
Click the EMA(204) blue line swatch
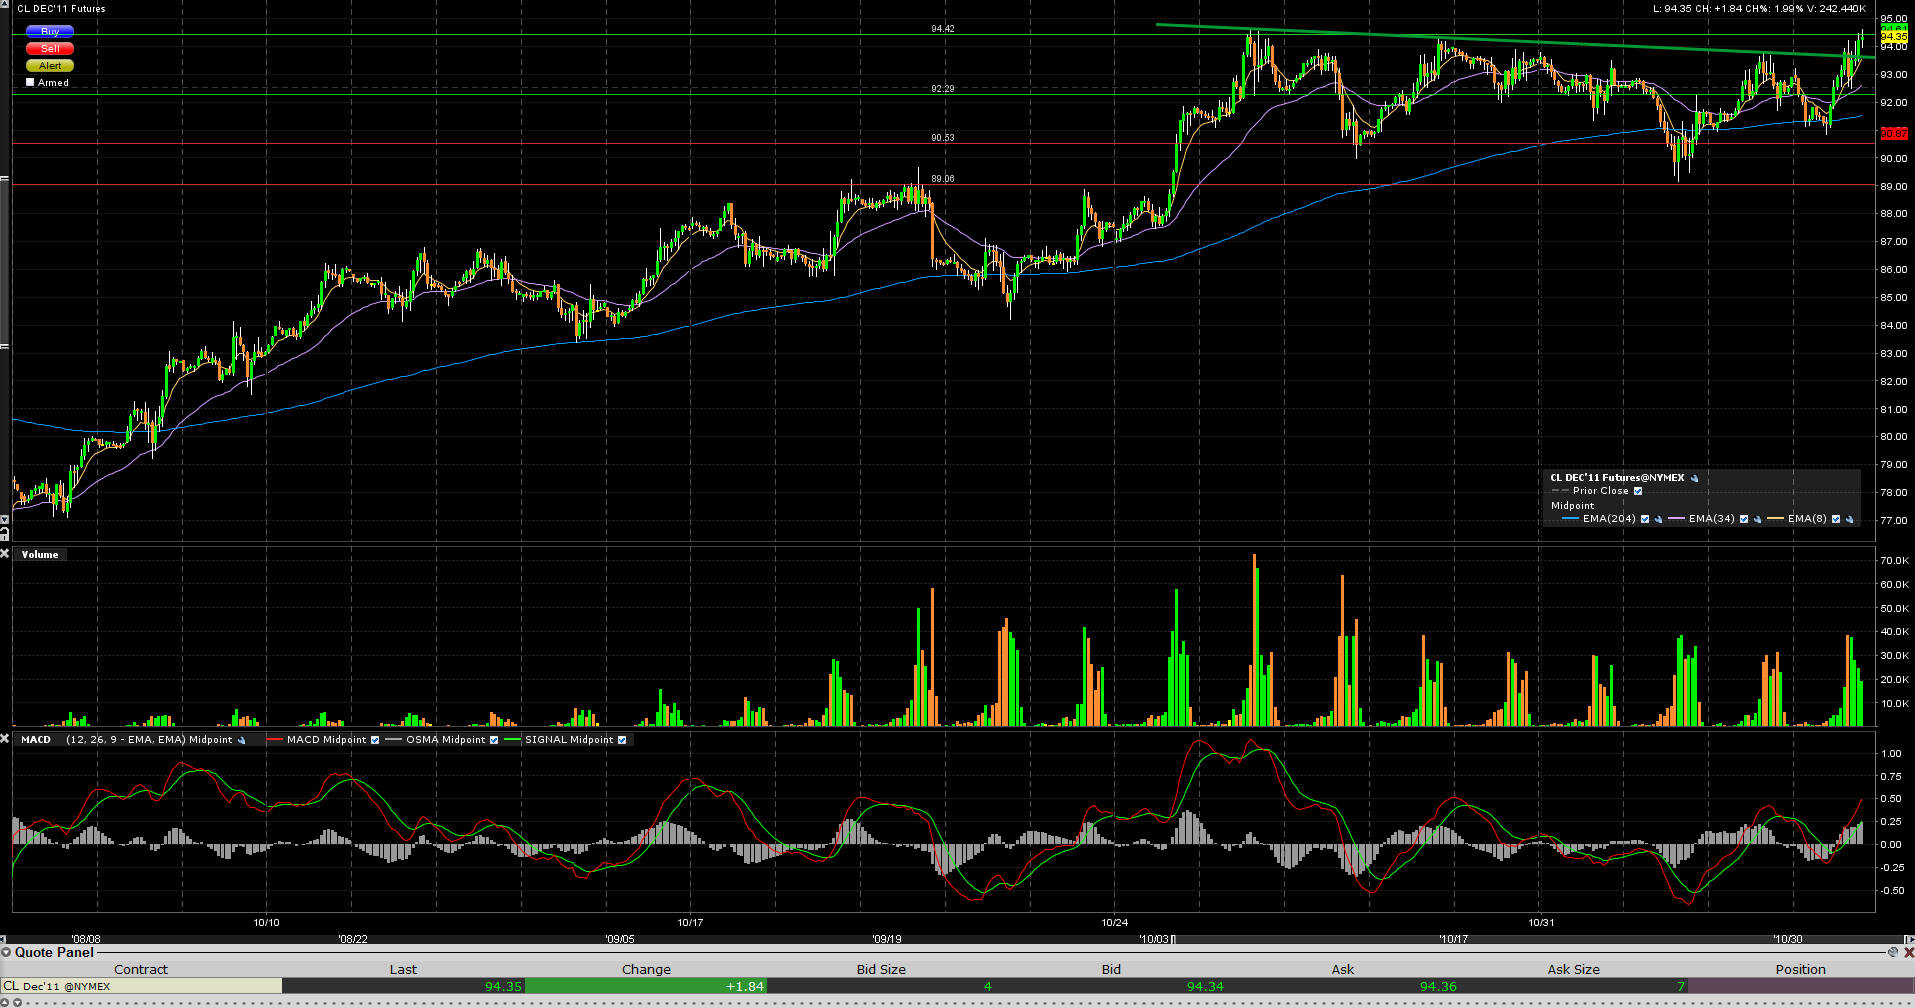1570,519
